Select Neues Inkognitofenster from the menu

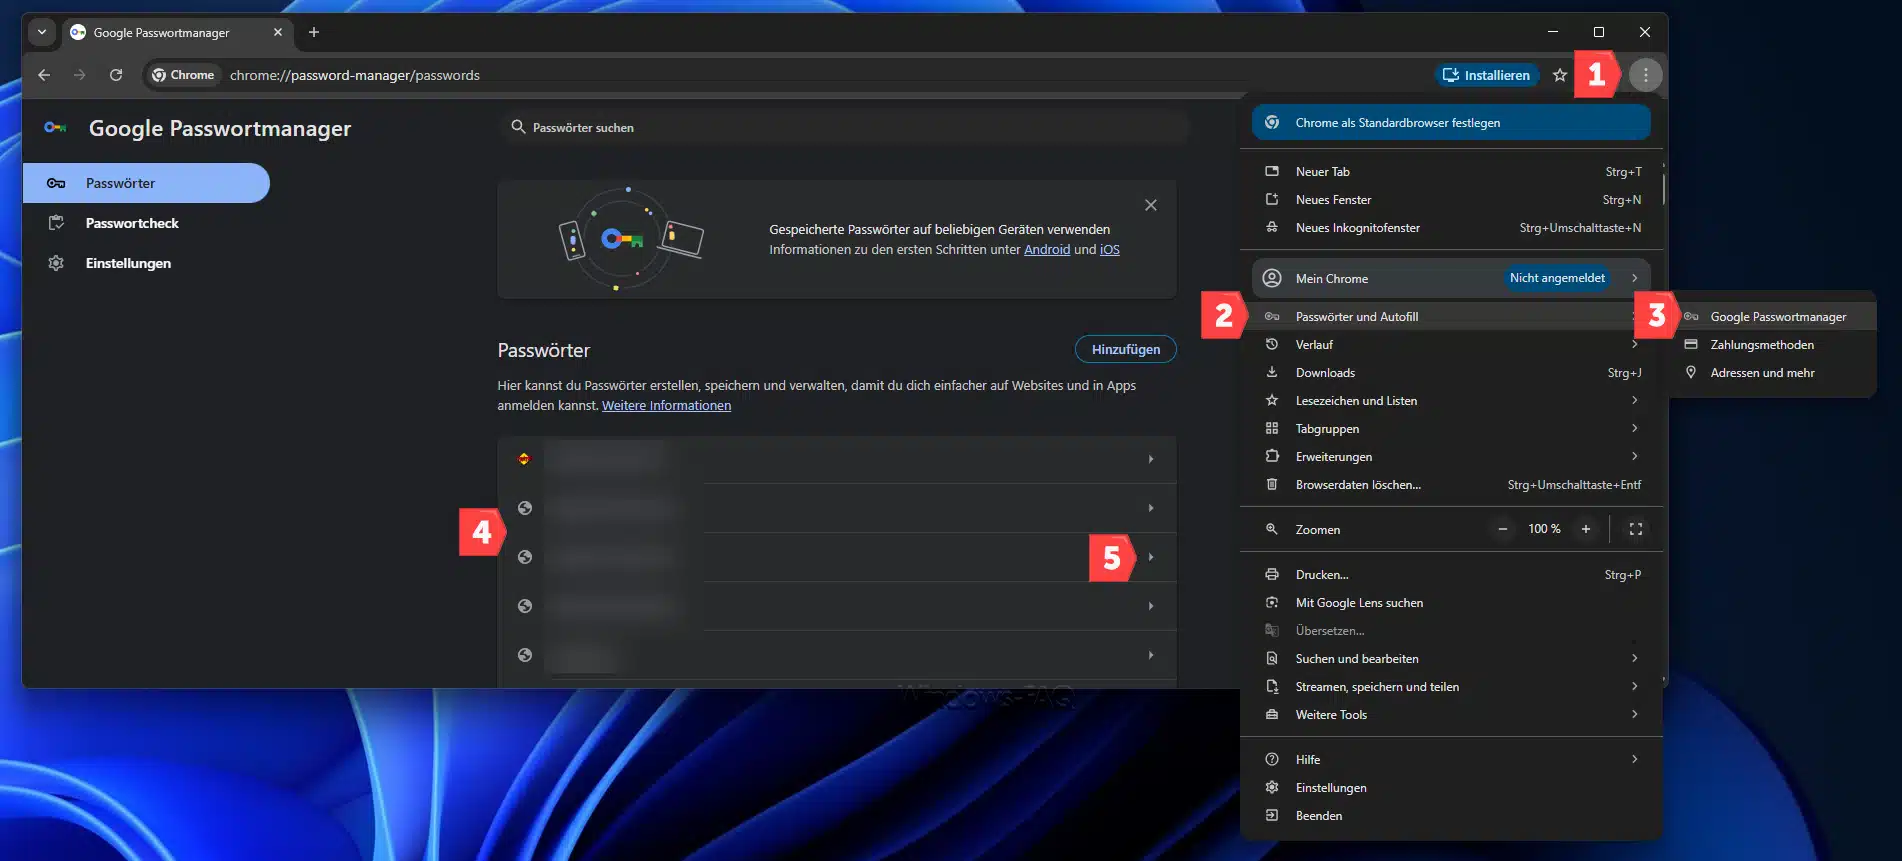pyautogui.click(x=1357, y=228)
